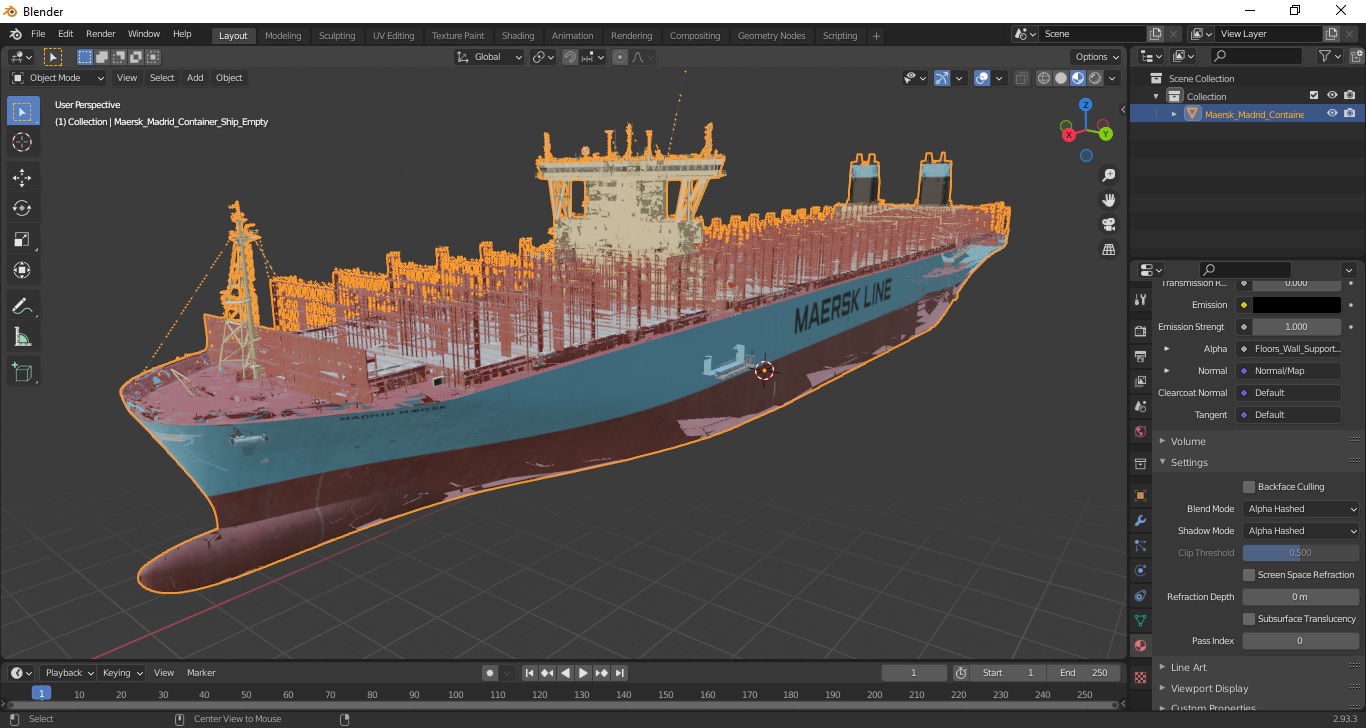Open the Output properties tab
1366x728 pixels.
1140,356
